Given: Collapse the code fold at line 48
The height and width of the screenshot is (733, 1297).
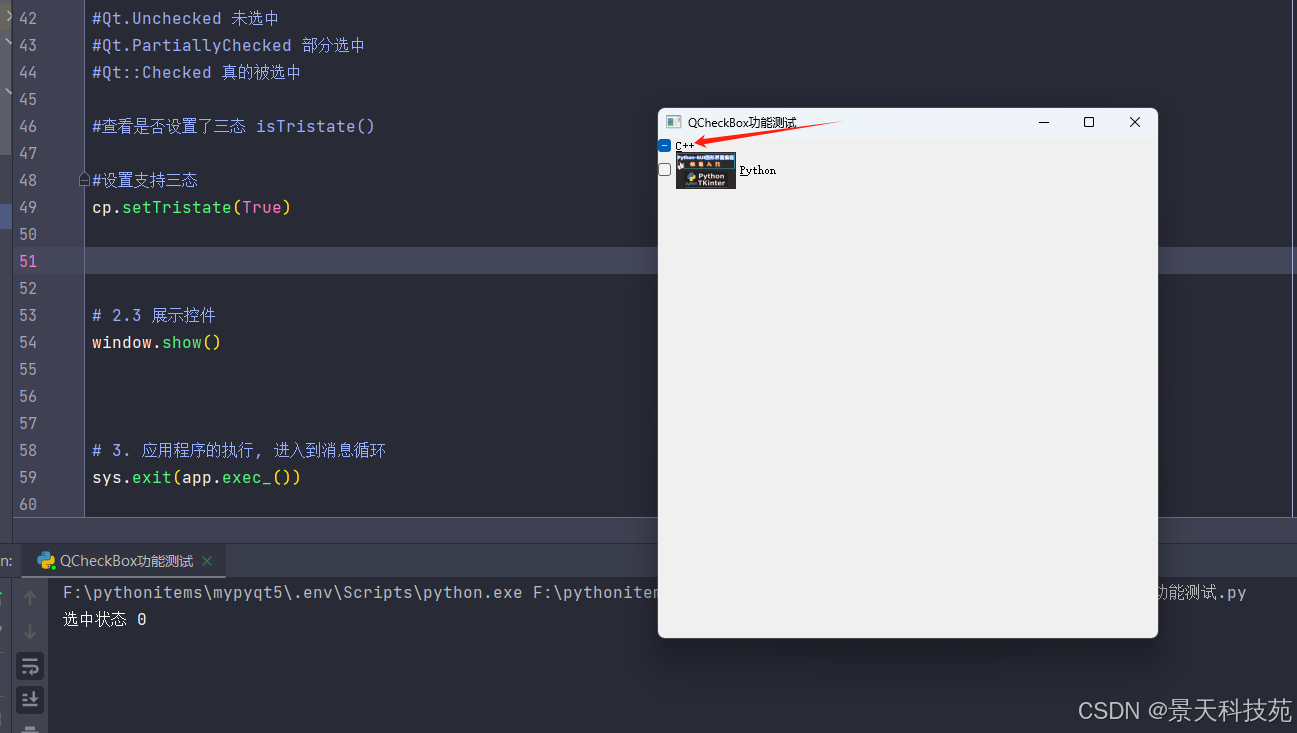Looking at the screenshot, I should click(83, 179).
